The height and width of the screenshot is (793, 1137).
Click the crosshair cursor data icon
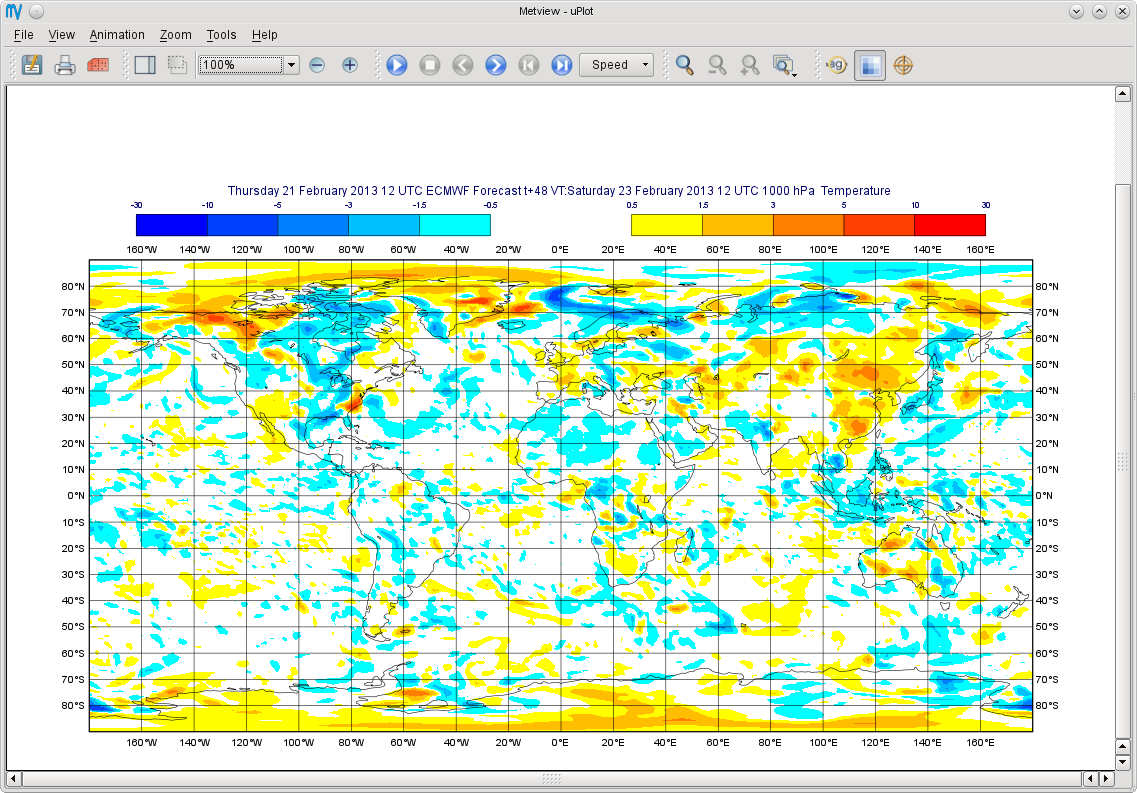click(903, 65)
